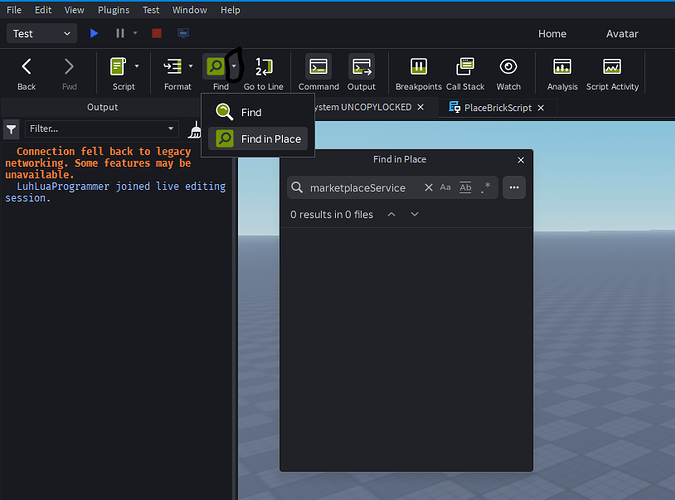Screen dimensions: 675x500
Task: Toggle the Output window button
Action: 362,73
